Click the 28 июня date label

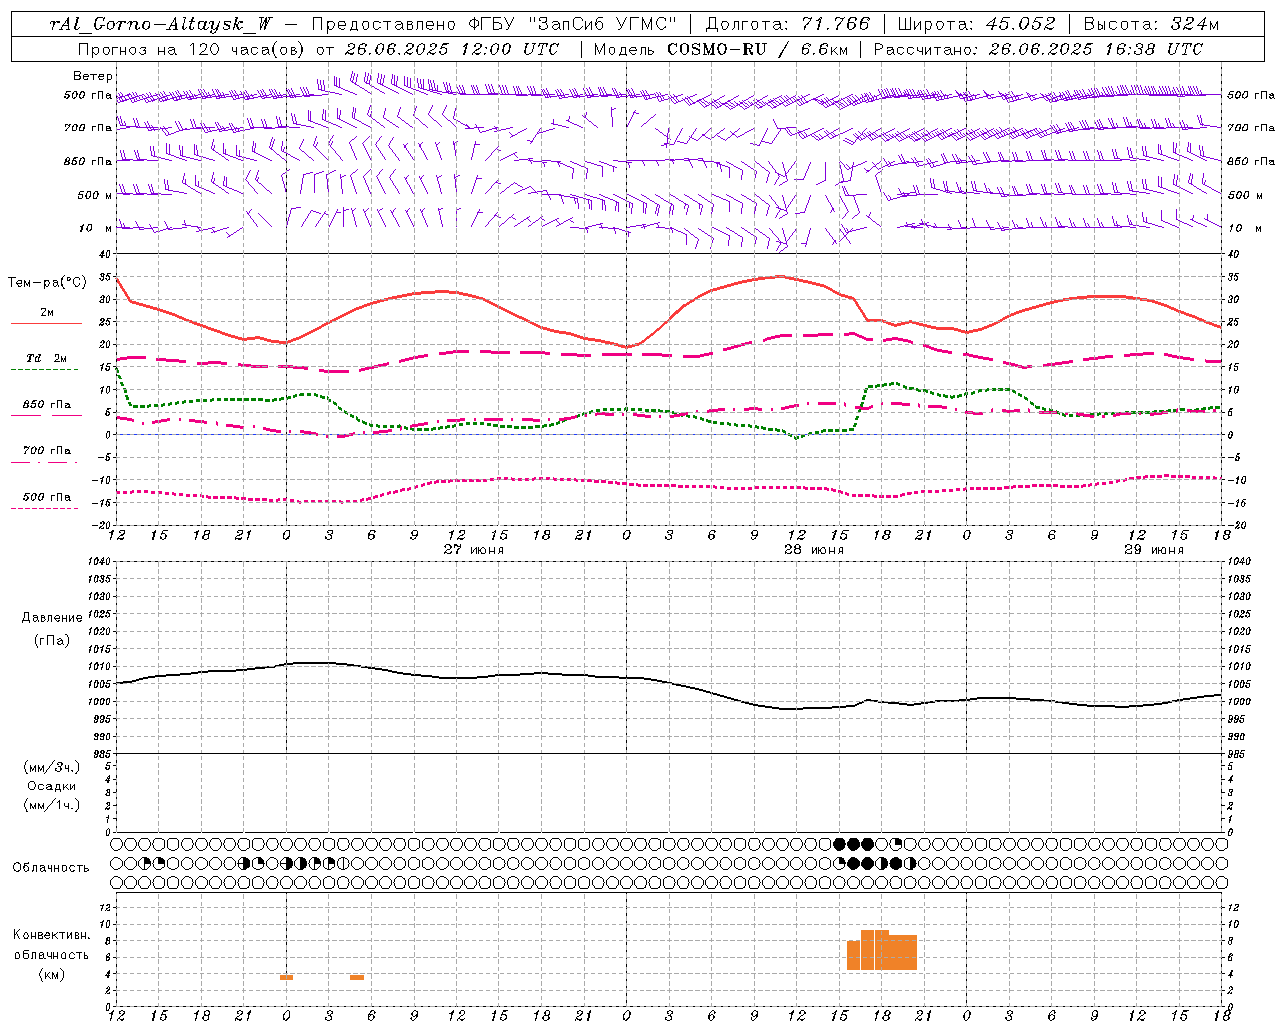pyautogui.click(x=814, y=550)
